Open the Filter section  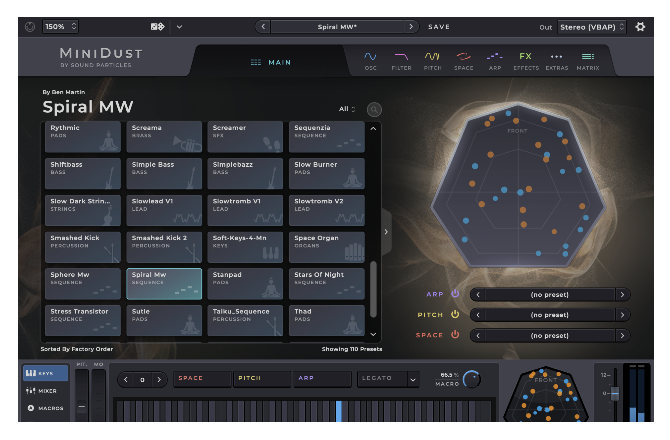click(x=401, y=61)
